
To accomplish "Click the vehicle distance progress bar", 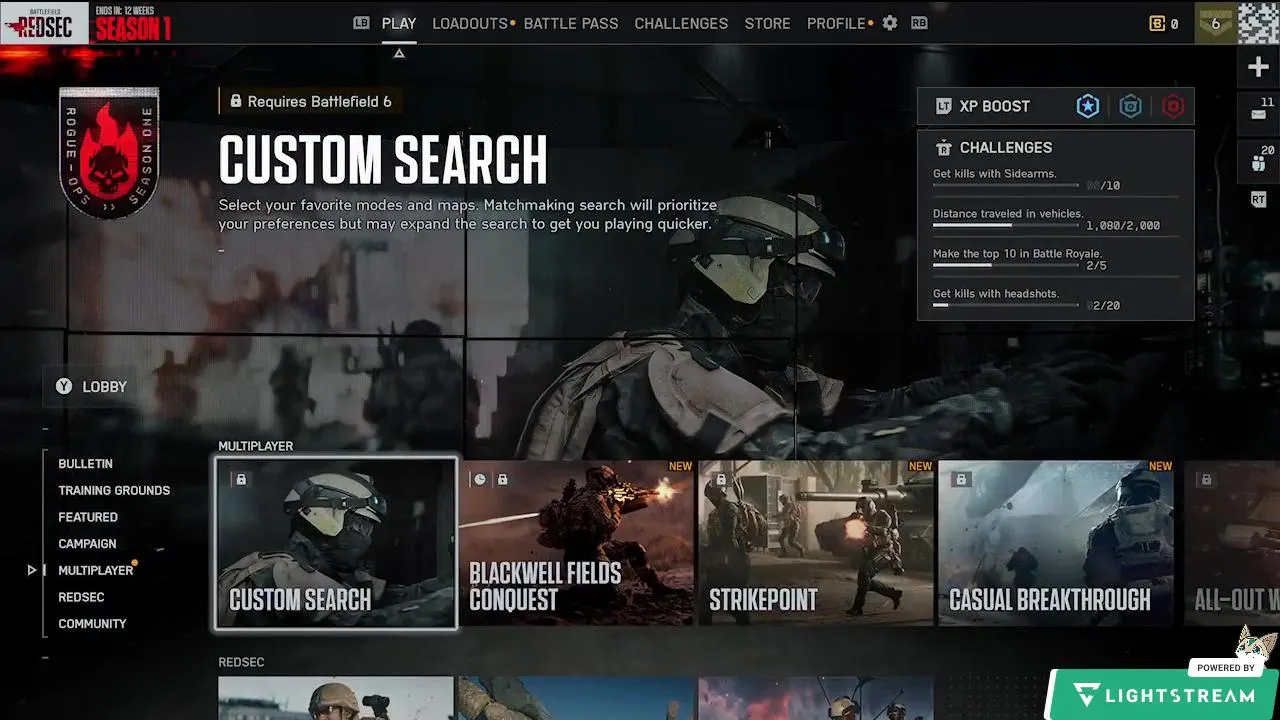I will click(1006, 225).
